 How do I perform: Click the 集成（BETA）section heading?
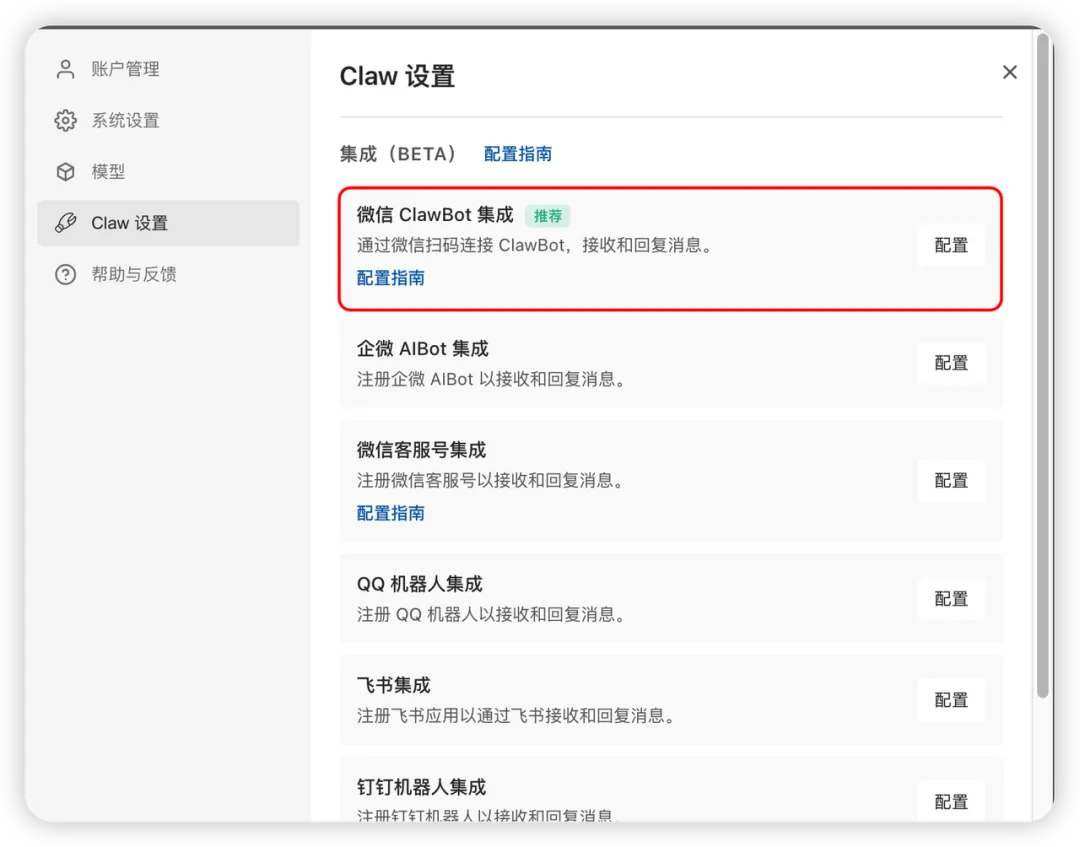pyautogui.click(x=399, y=154)
